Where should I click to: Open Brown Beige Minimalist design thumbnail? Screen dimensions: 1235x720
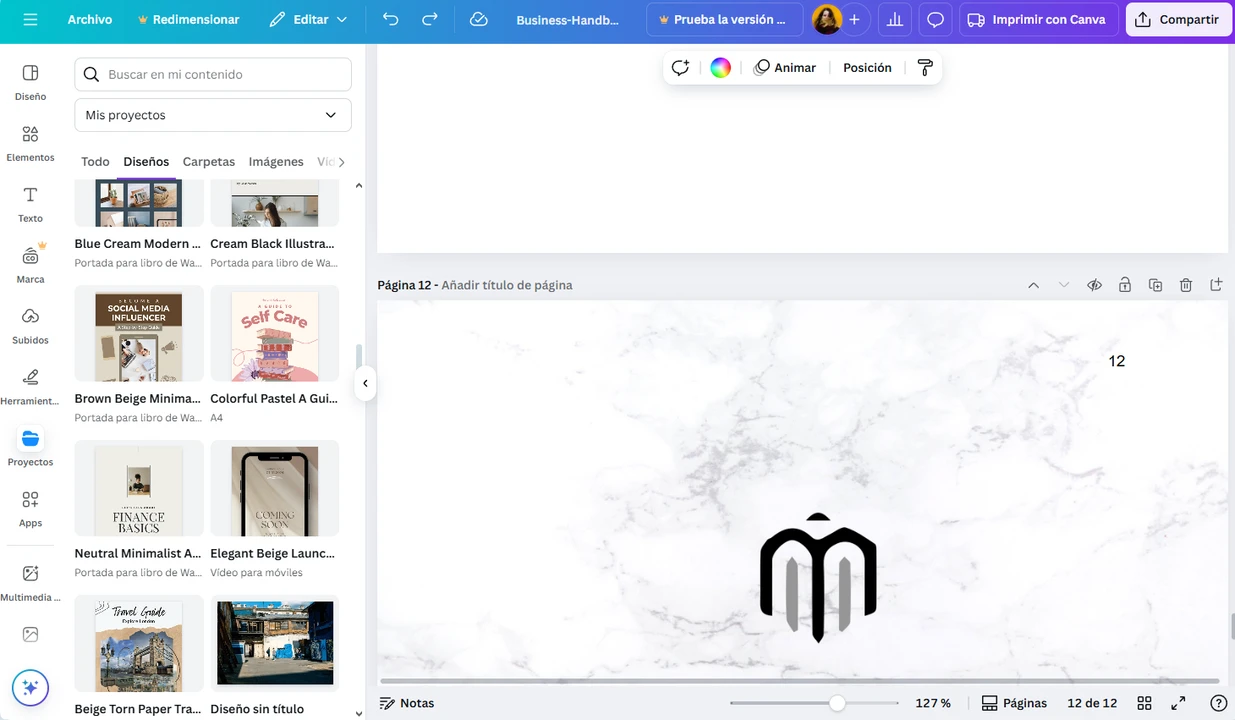coord(139,333)
